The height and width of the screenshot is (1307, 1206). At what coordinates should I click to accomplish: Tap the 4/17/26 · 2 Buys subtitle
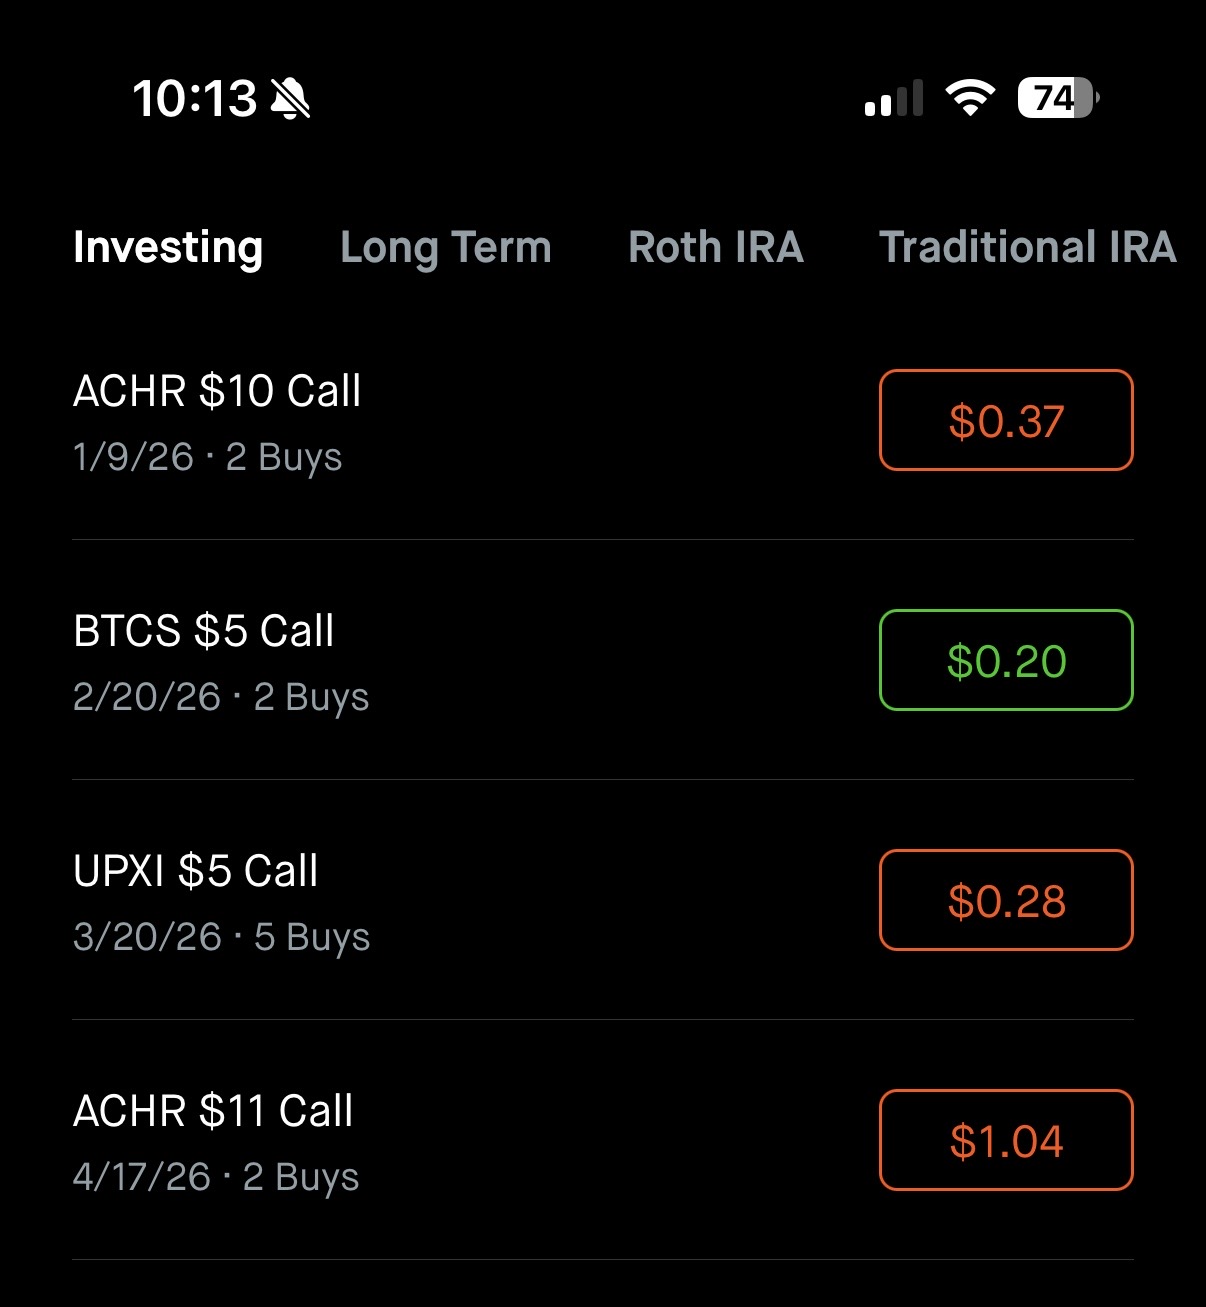click(216, 1177)
